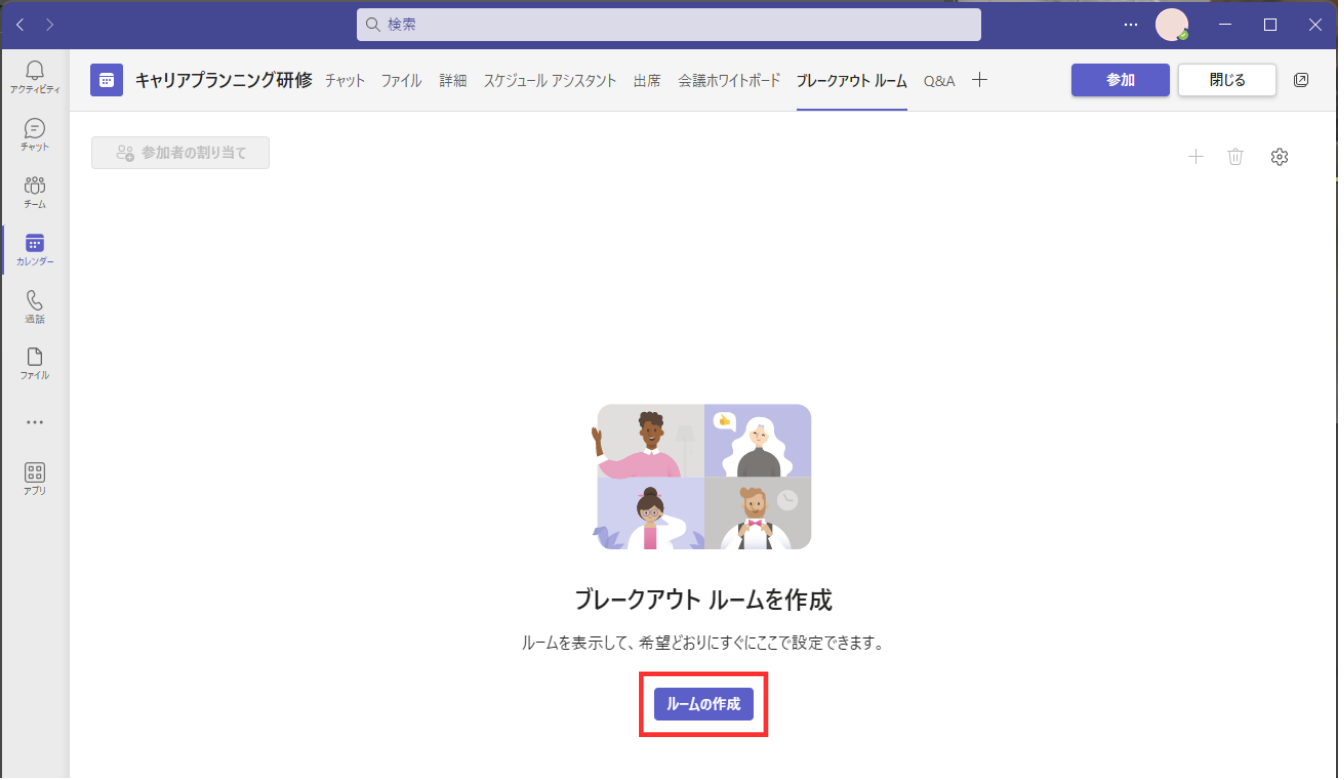
Task: Open チャット in the left sidebar
Action: (x=35, y=135)
